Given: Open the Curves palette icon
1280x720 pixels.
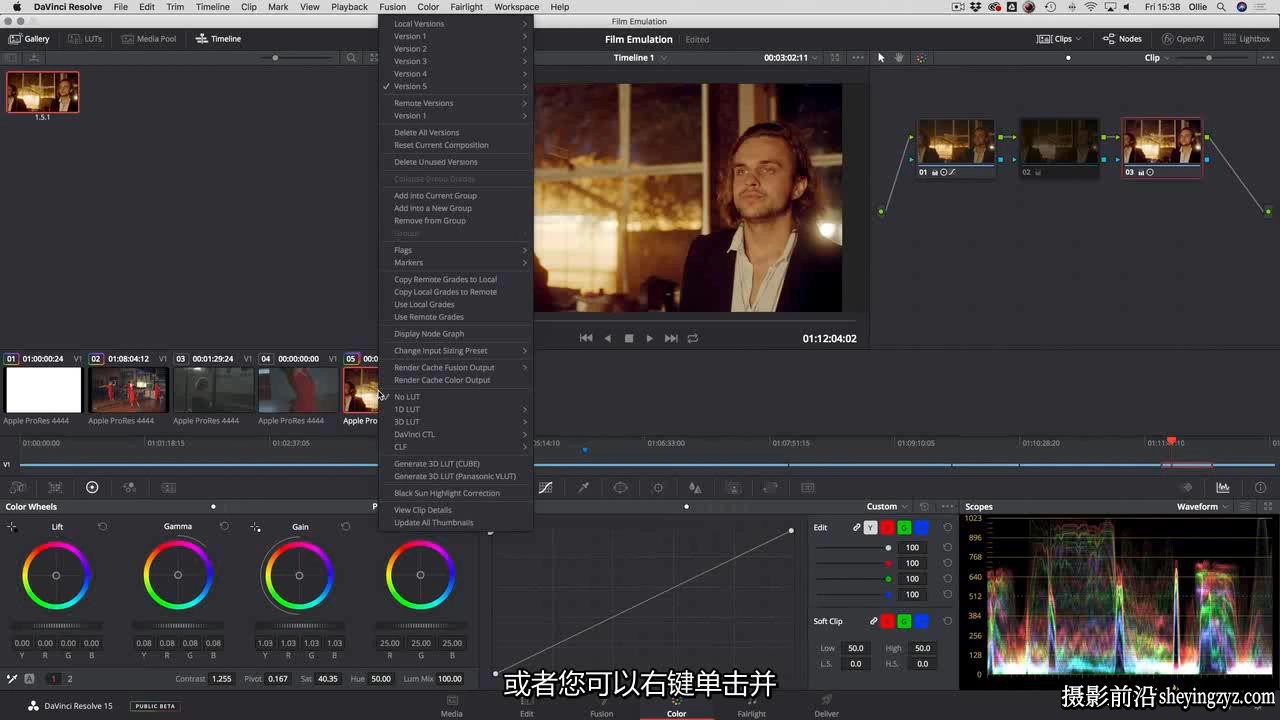Looking at the screenshot, I should [x=546, y=488].
